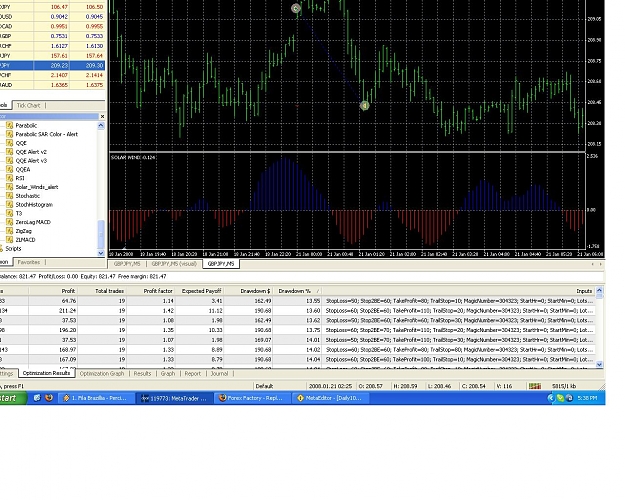This screenshot has width=625, height=500.
Task: Open the Scripts folder in Navigator
Action: coord(13,248)
